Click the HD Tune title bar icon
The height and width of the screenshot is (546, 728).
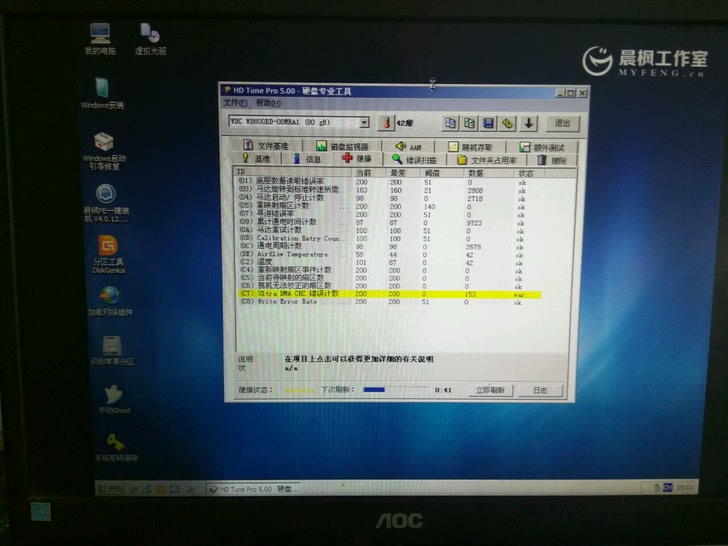(227, 90)
